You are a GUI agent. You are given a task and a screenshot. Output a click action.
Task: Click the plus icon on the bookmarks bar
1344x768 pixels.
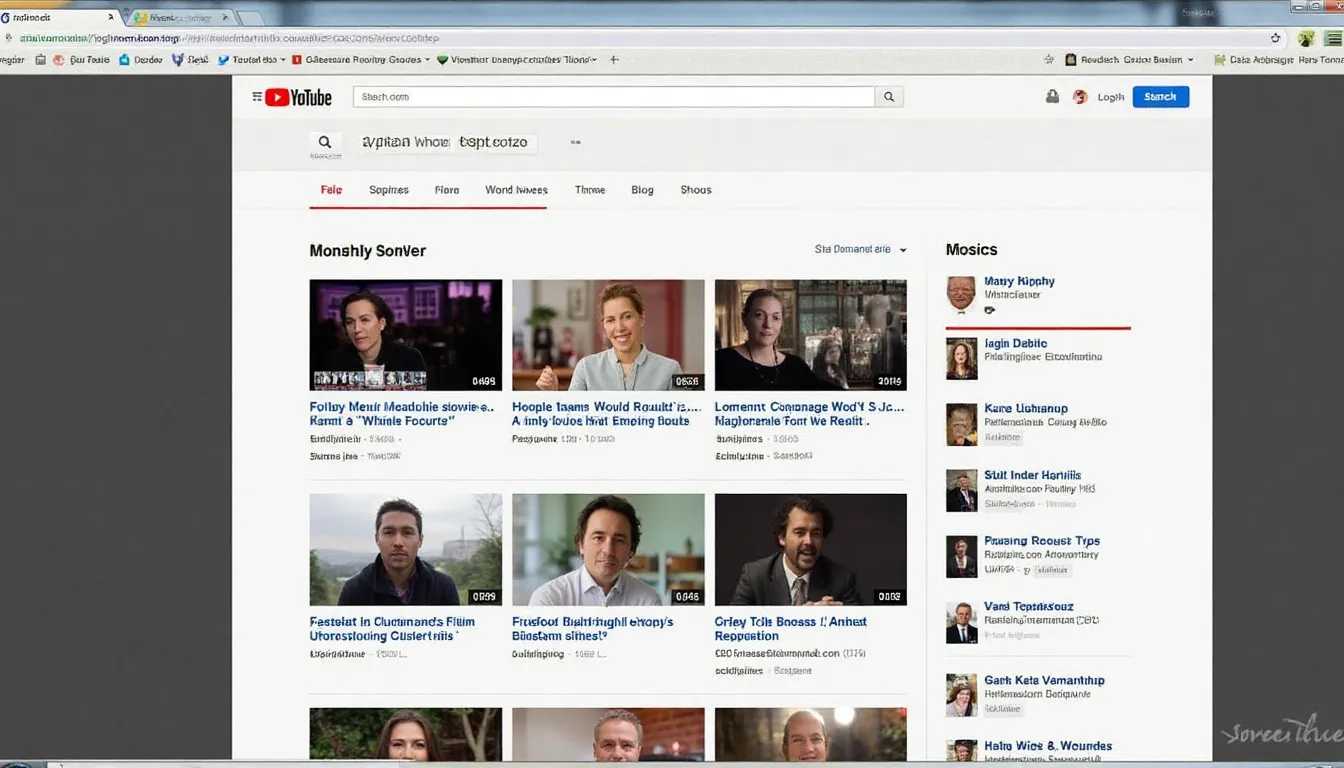pyautogui.click(x=614, y=60)
